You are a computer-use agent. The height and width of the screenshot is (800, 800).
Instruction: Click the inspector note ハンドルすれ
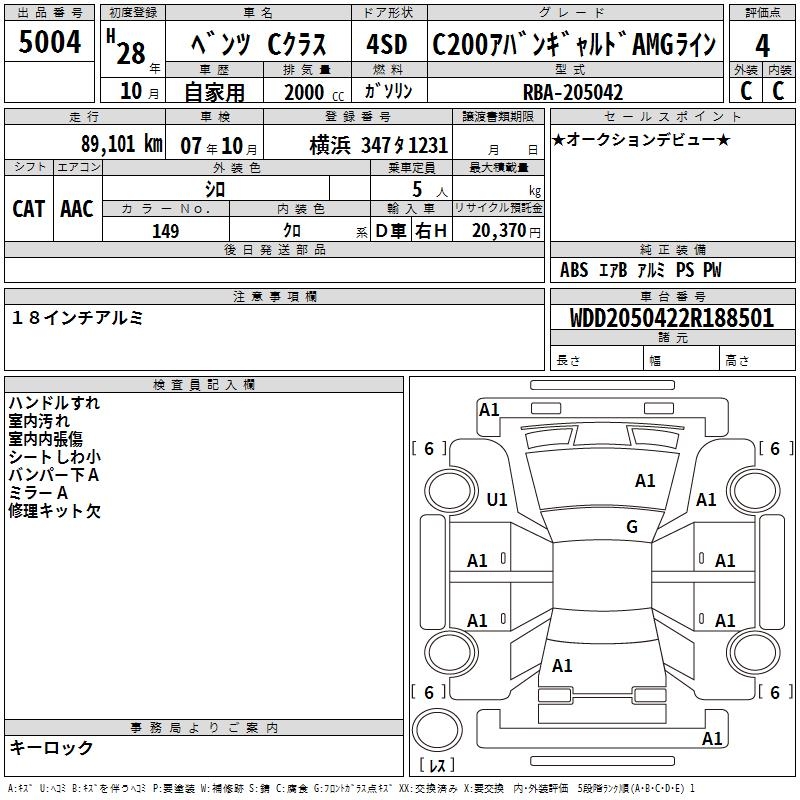pyautogui.click(x=54, y=403)
